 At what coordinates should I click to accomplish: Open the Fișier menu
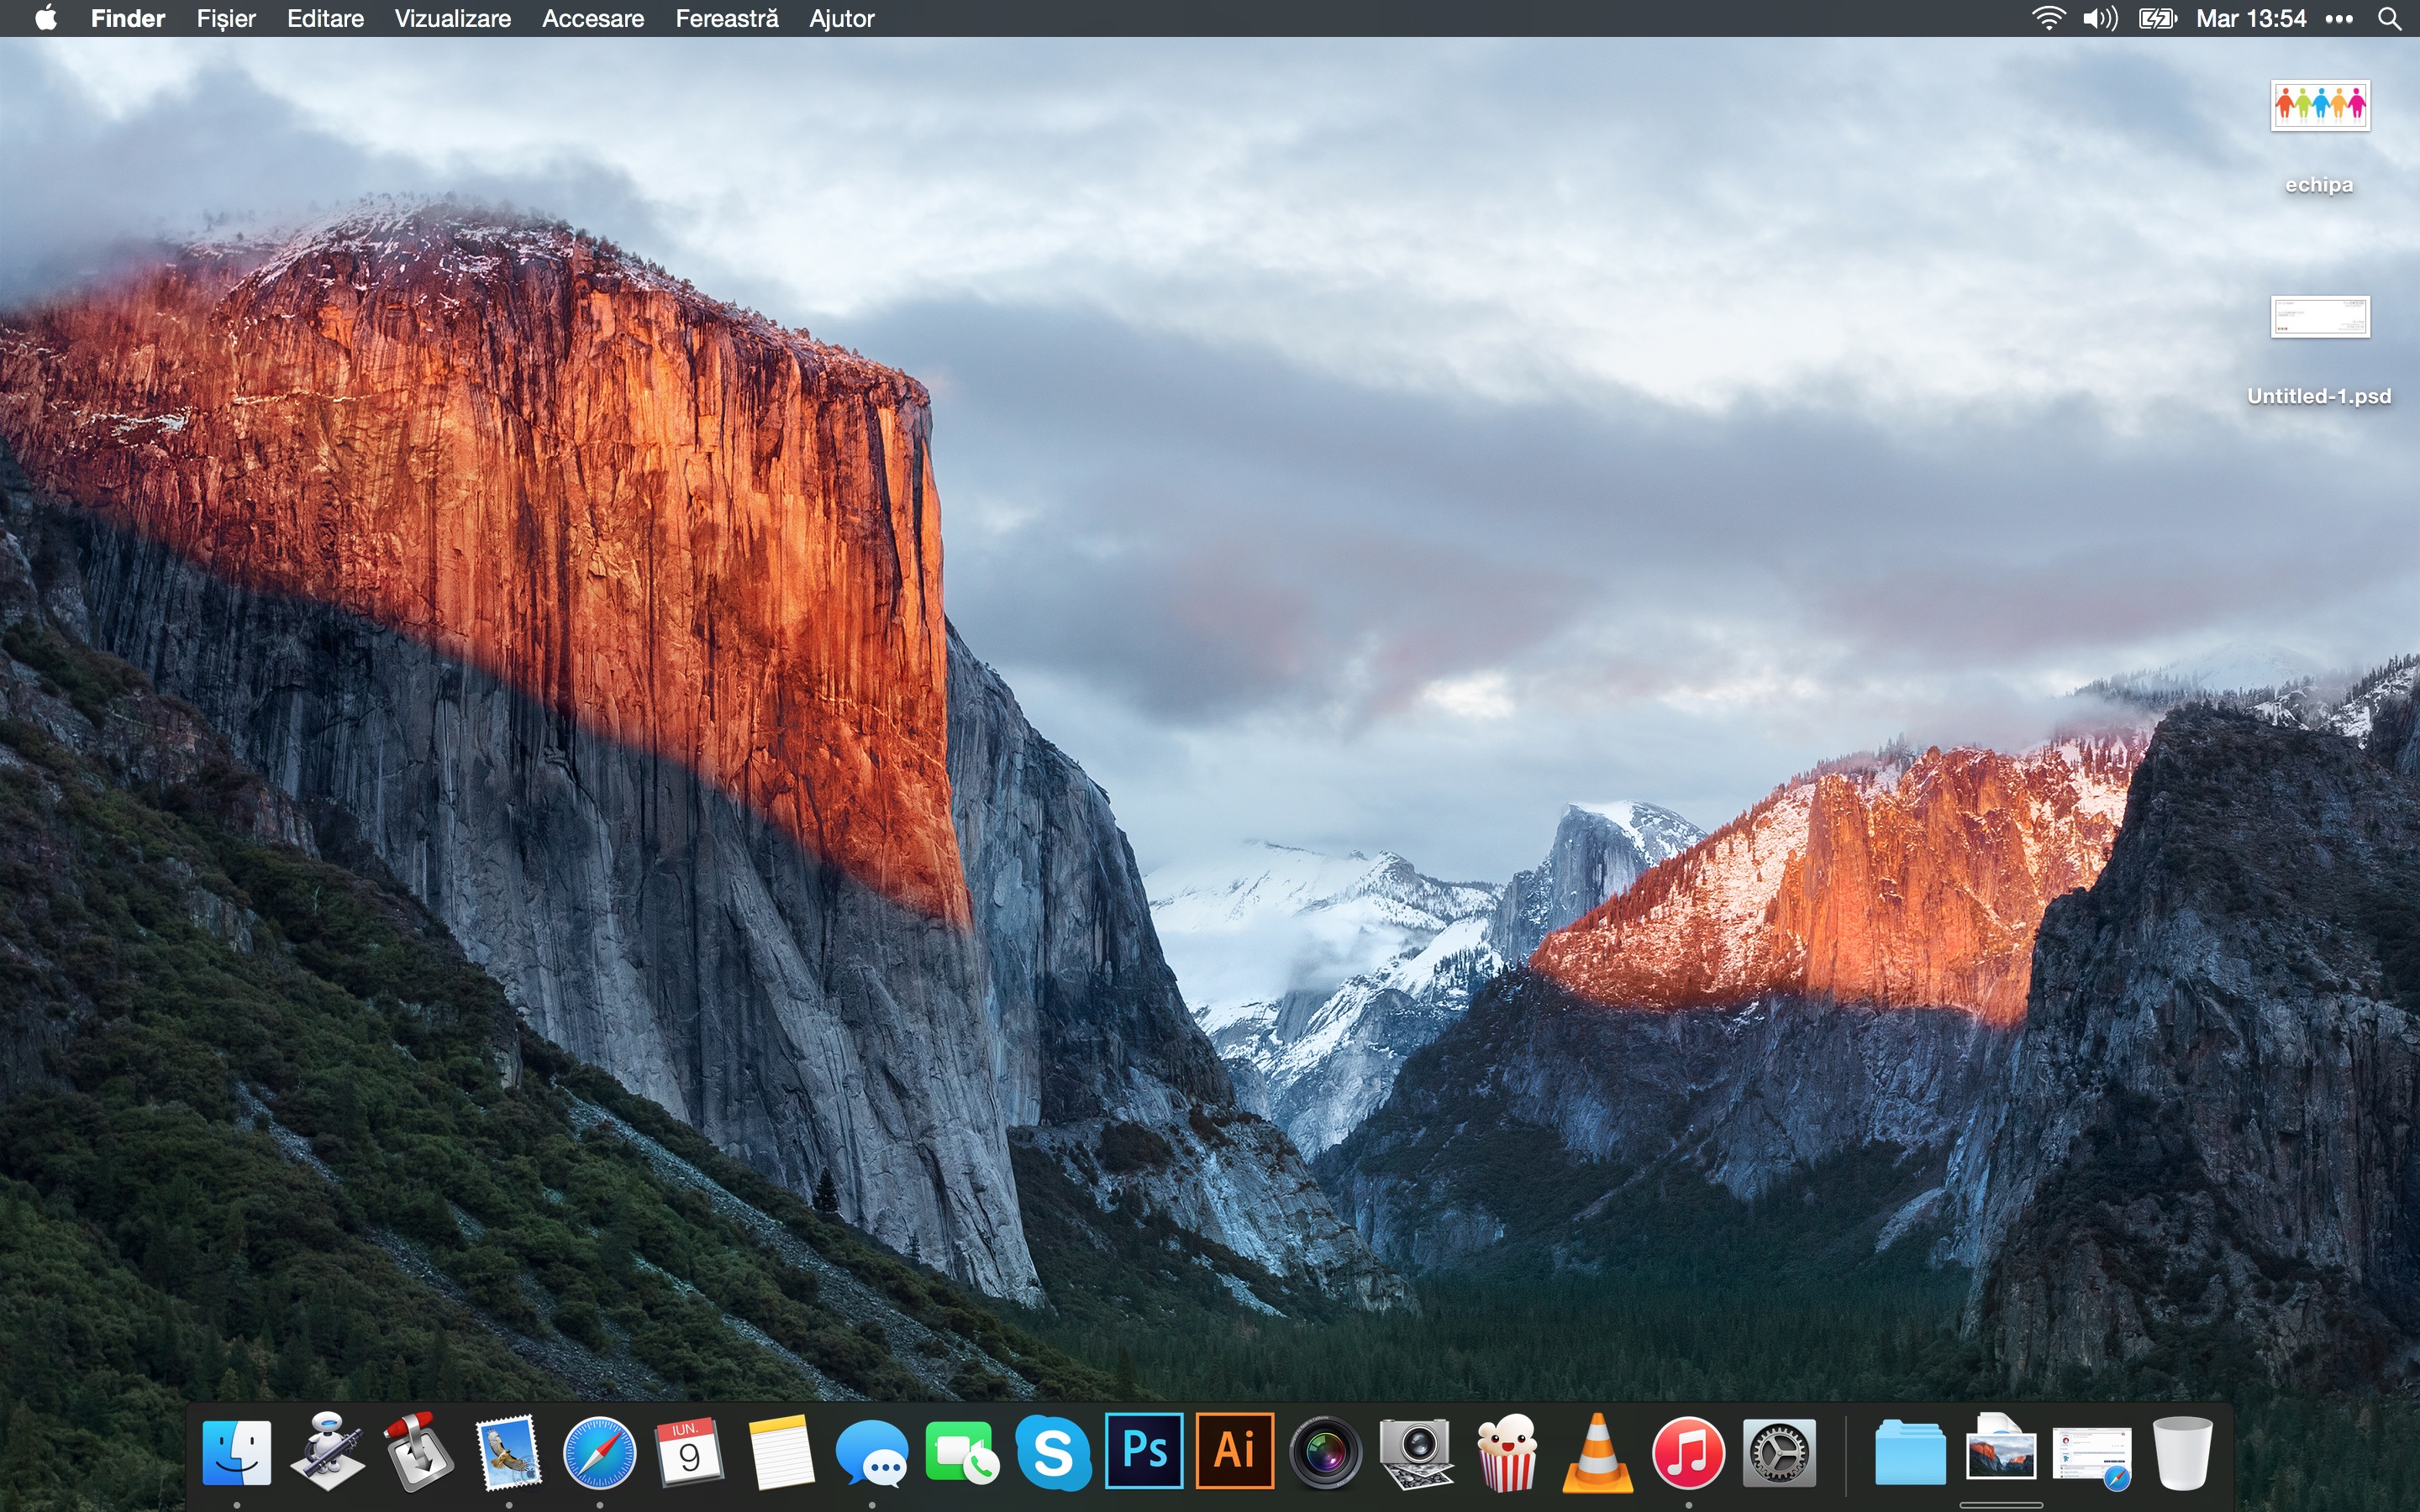226,19
